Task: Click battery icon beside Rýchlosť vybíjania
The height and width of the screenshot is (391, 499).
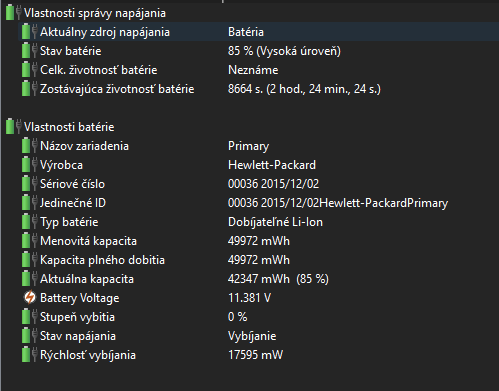Action: click(x=29, y=355)
